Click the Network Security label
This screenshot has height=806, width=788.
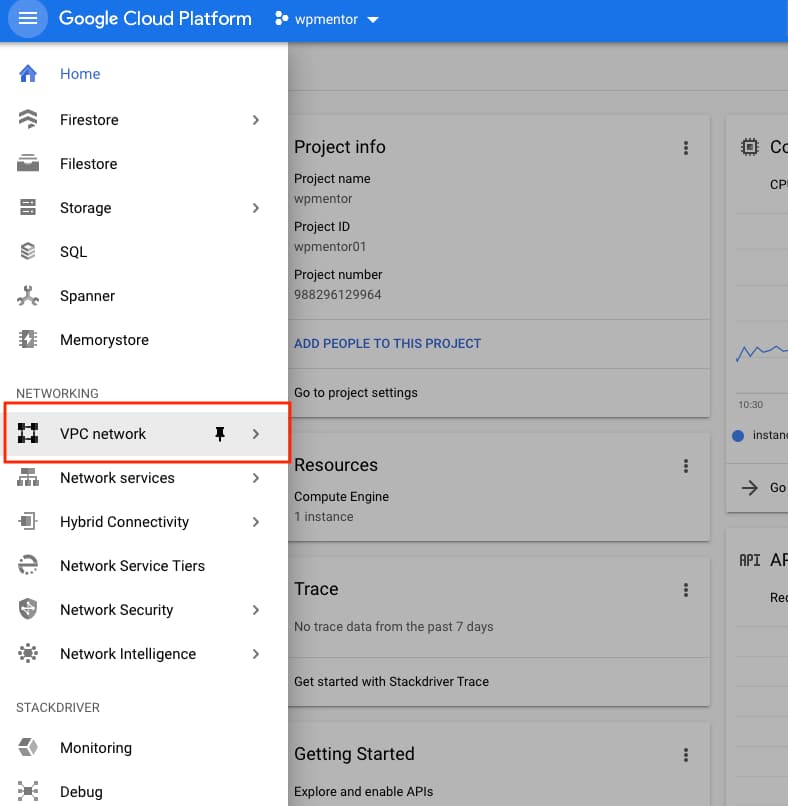tap(117, 610)
